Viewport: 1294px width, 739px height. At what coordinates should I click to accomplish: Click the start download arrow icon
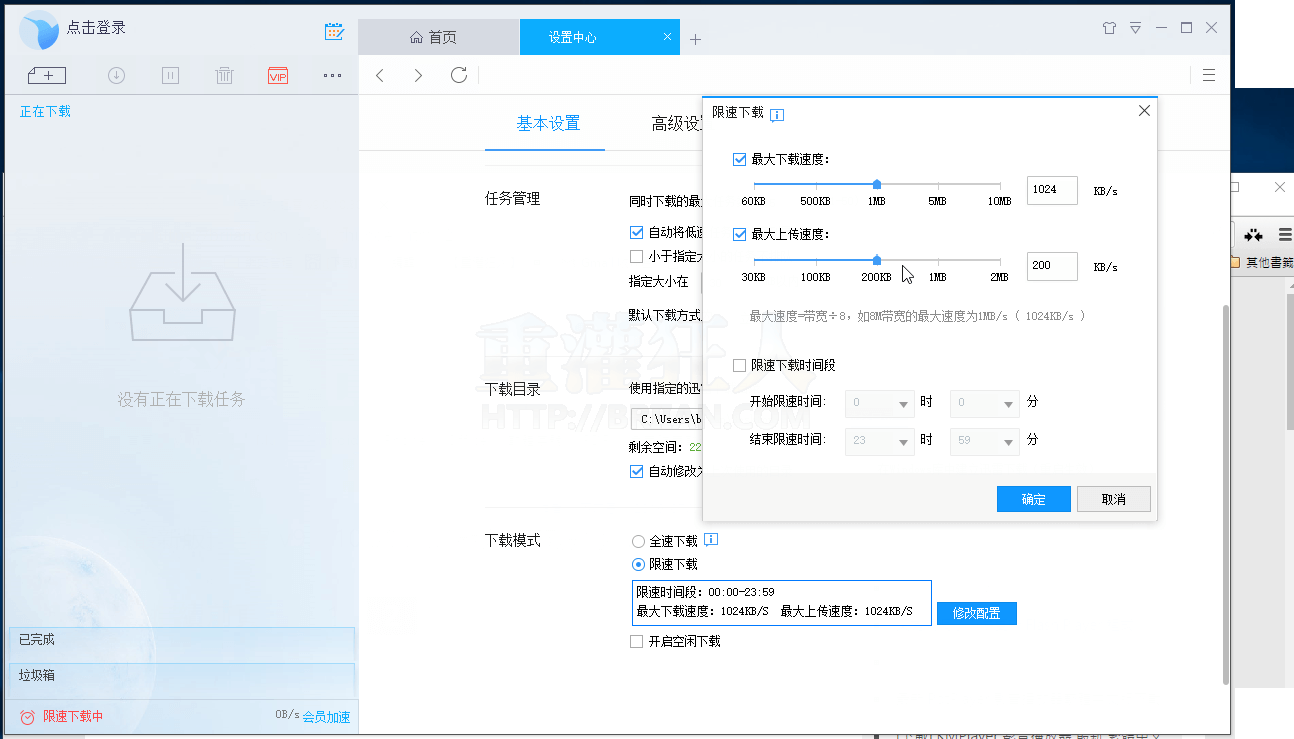click(x=116, y=75)
